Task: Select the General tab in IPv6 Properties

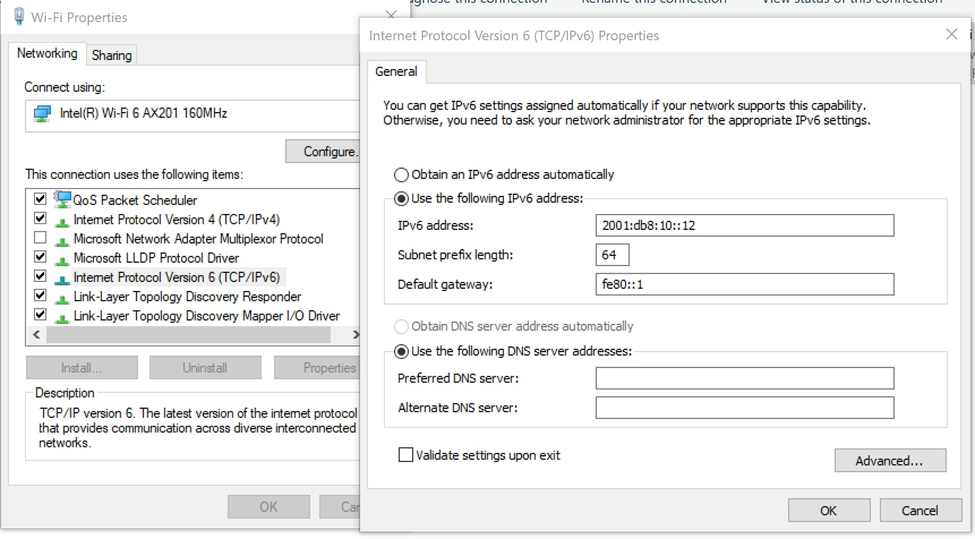Action: pos(396,71)
